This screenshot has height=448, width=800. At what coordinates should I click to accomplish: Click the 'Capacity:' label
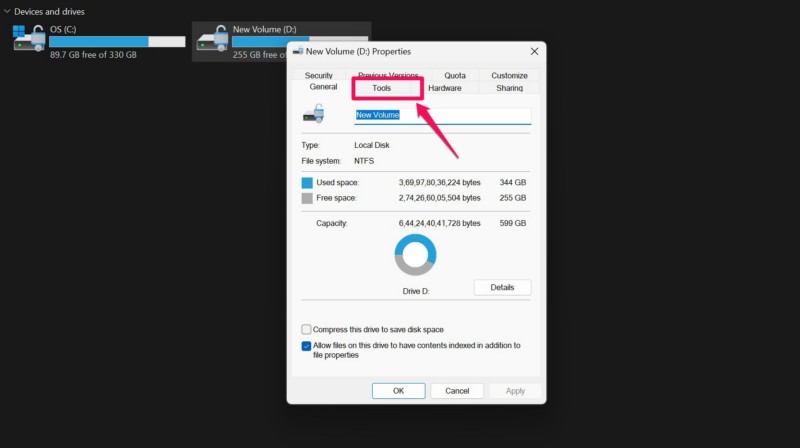coord(332,223)
